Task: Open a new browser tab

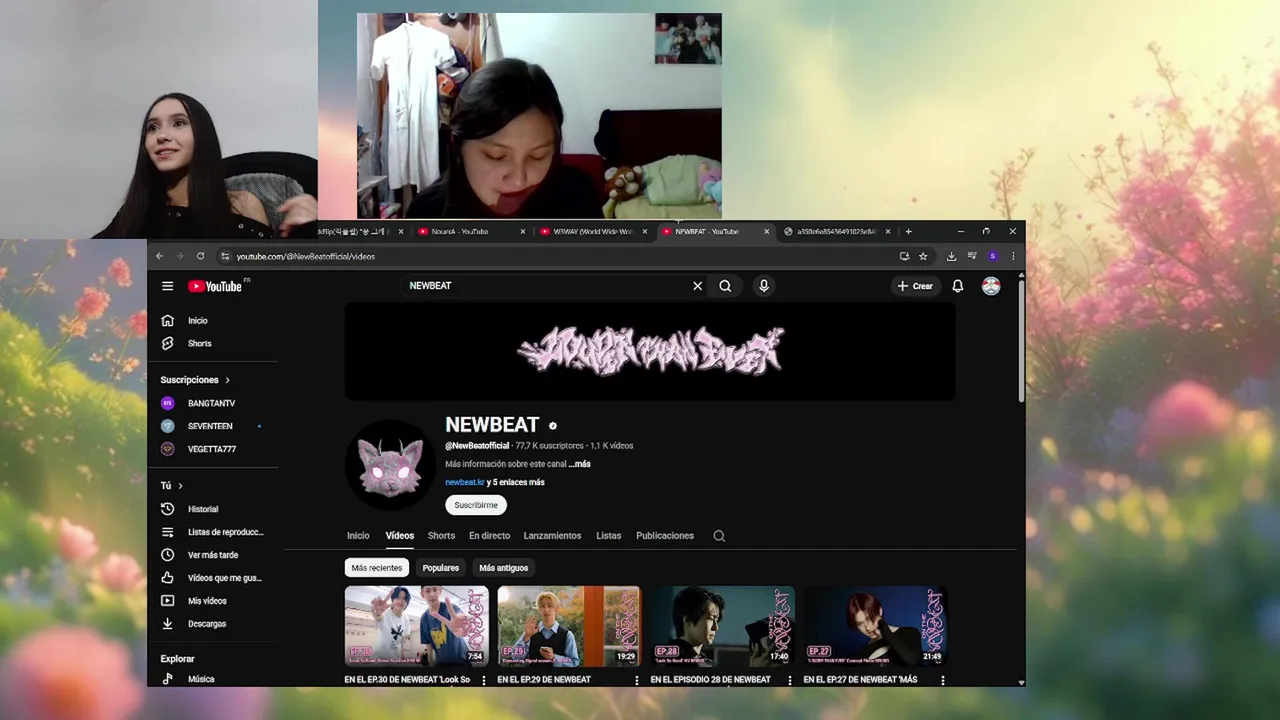Action: pos(908,231)
